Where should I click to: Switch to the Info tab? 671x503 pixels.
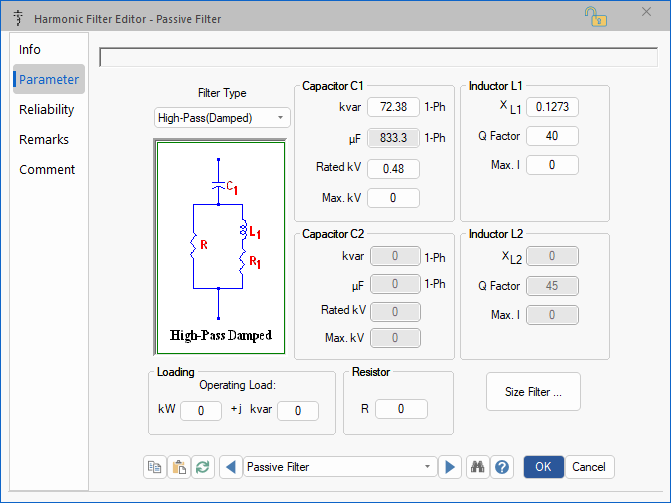[x=30, y=49]
